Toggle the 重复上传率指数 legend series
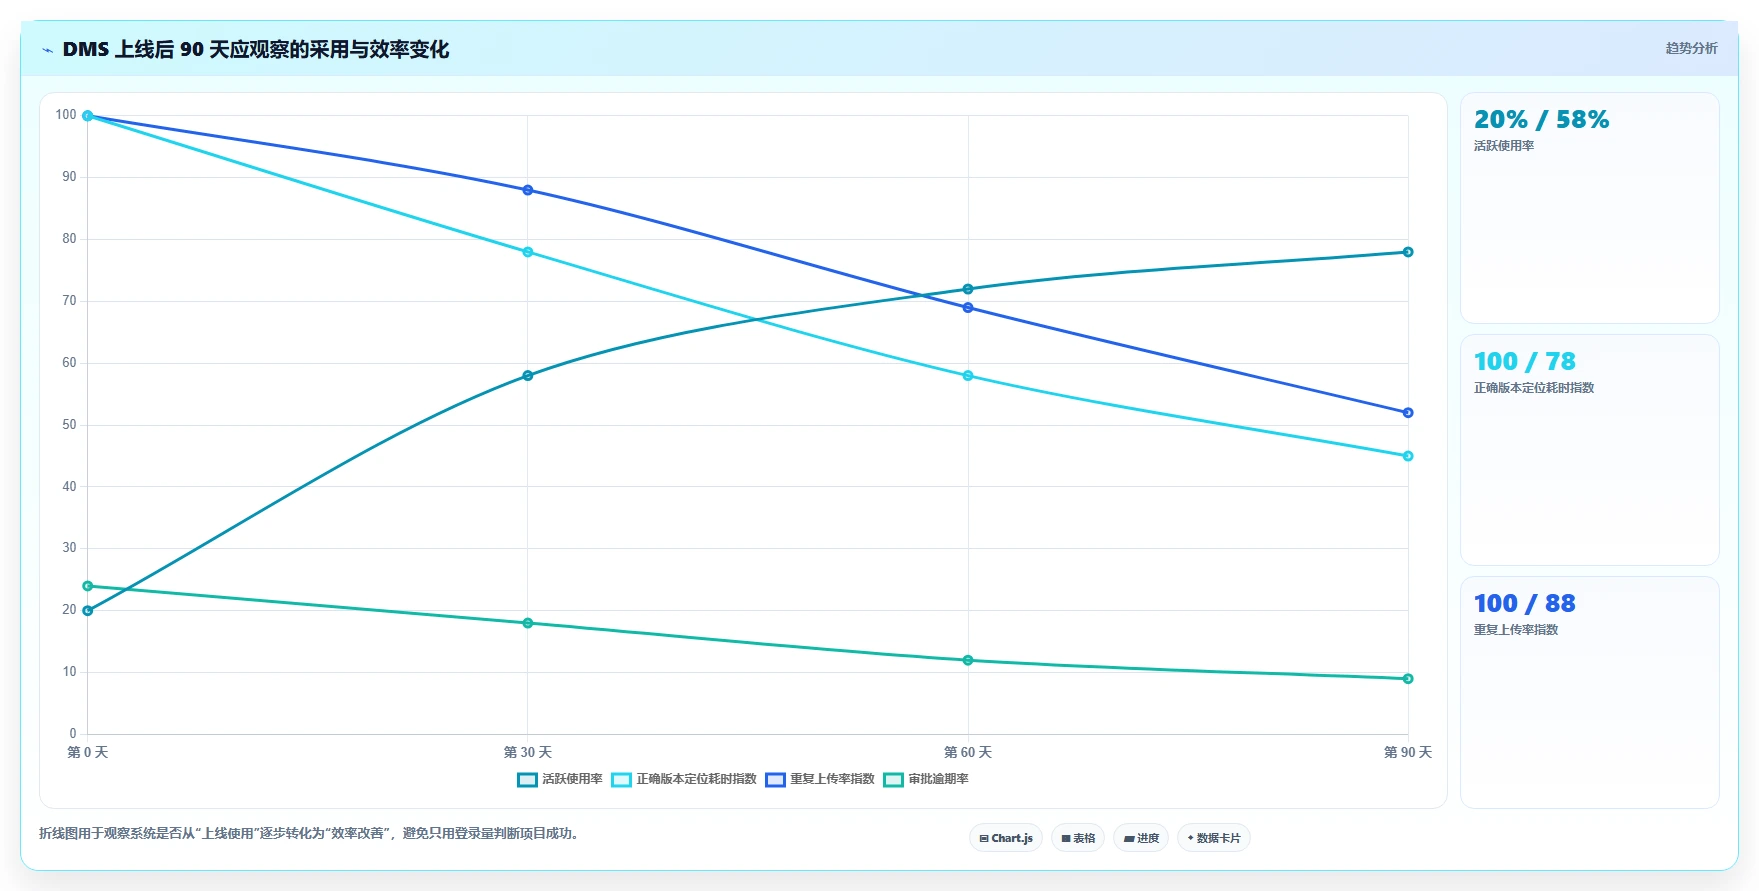 [x=820, y=779]
